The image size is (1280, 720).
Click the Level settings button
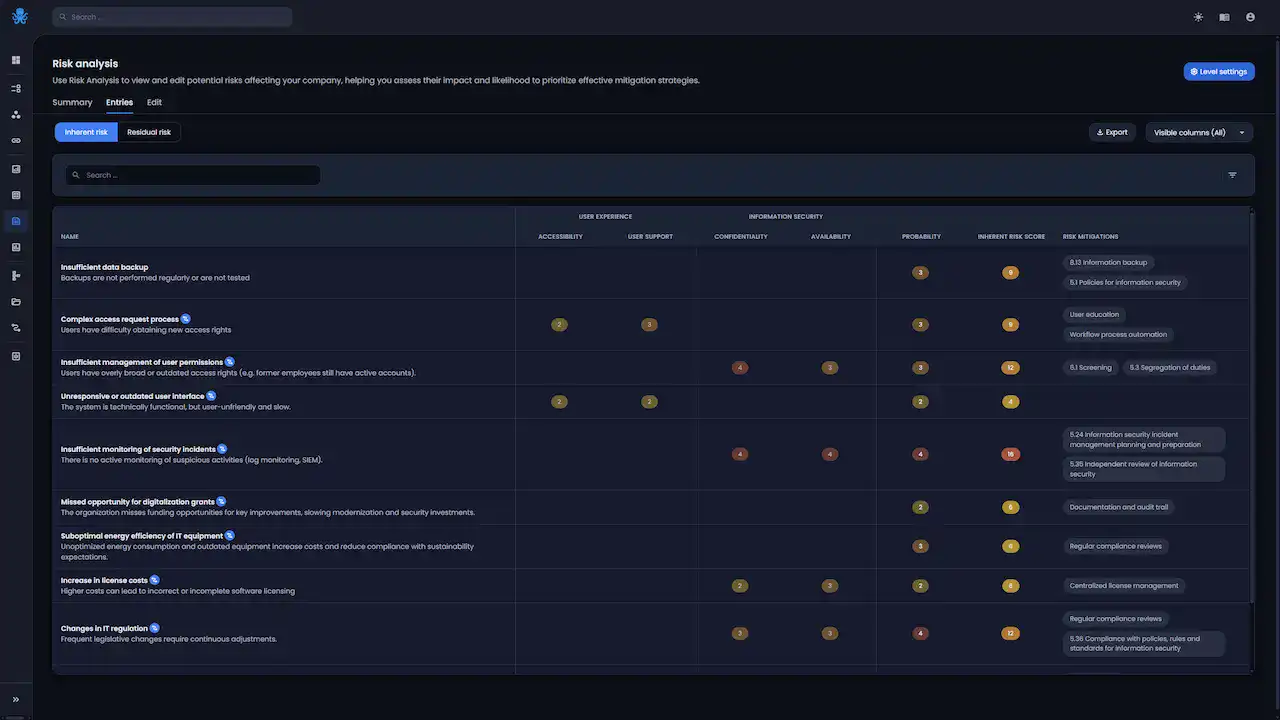(1219, 72)
